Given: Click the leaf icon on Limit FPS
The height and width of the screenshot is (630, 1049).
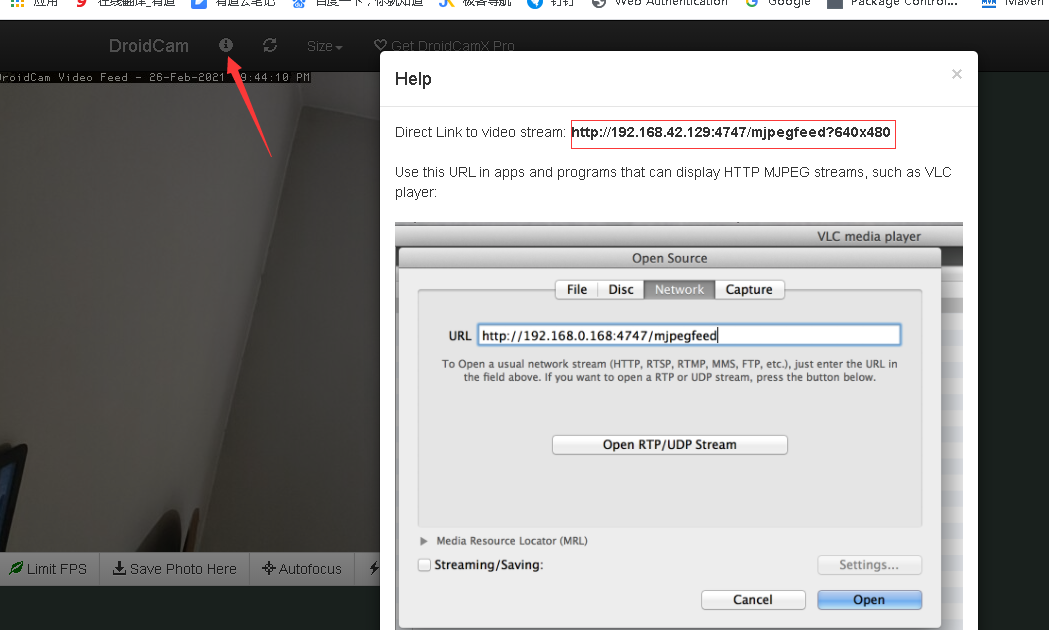Looking at the screenshot, I should click(x=16, y=568).
